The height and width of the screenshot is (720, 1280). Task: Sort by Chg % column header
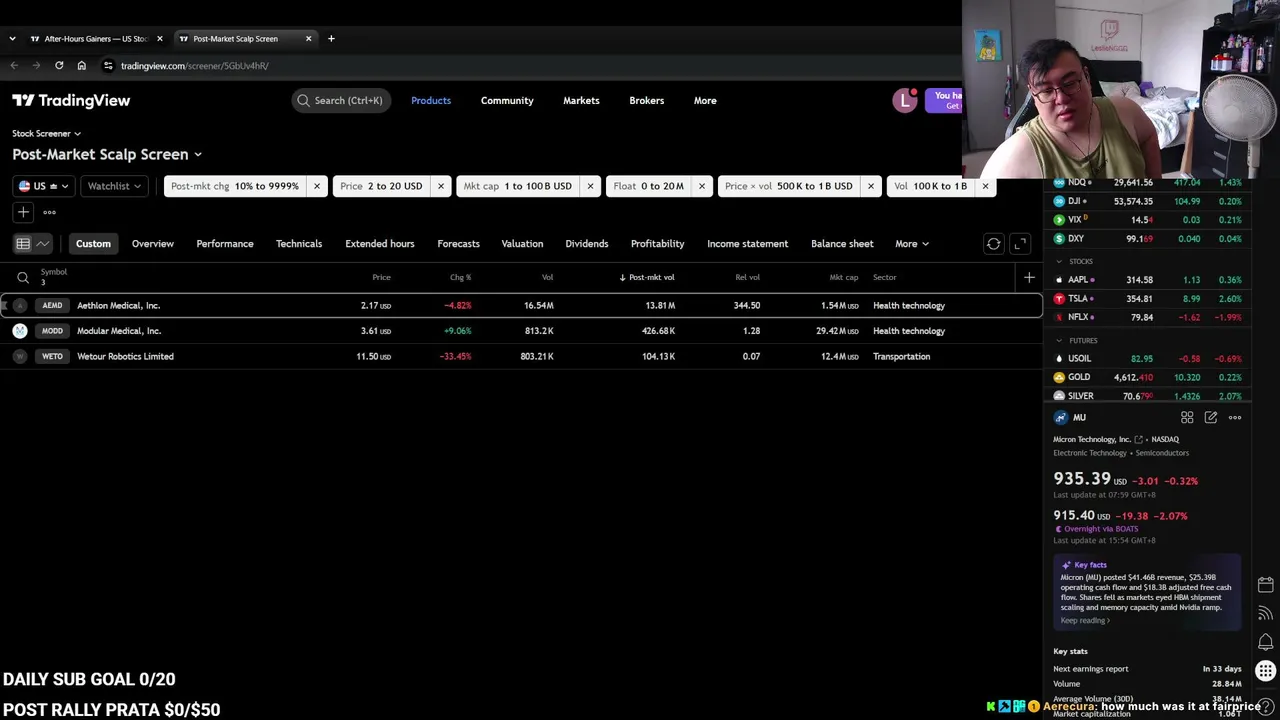click(x=460, y=278)
